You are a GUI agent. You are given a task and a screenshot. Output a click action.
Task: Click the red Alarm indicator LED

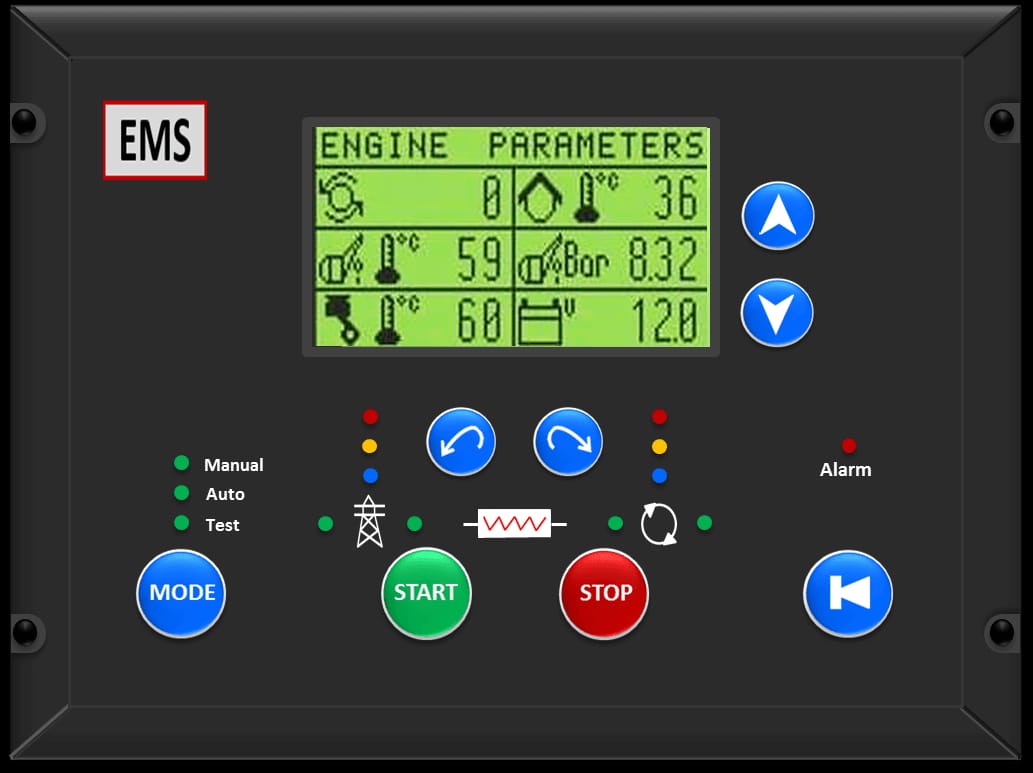[849, 445]
